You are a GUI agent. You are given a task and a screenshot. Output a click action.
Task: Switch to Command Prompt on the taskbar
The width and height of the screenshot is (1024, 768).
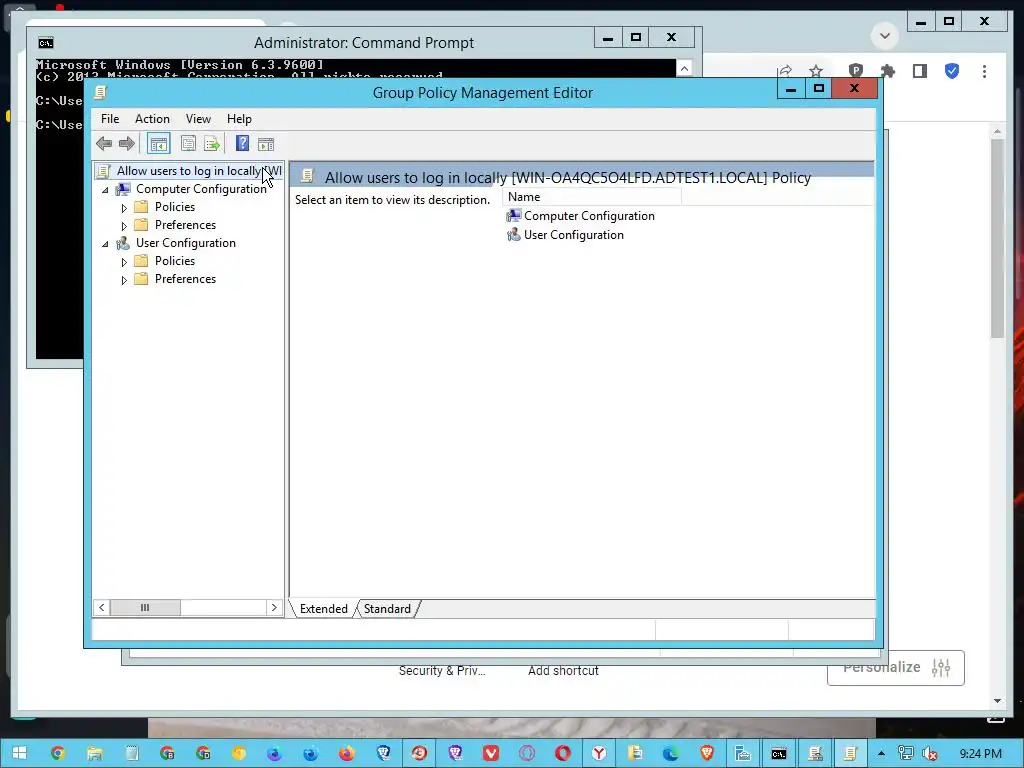[778, 754]
